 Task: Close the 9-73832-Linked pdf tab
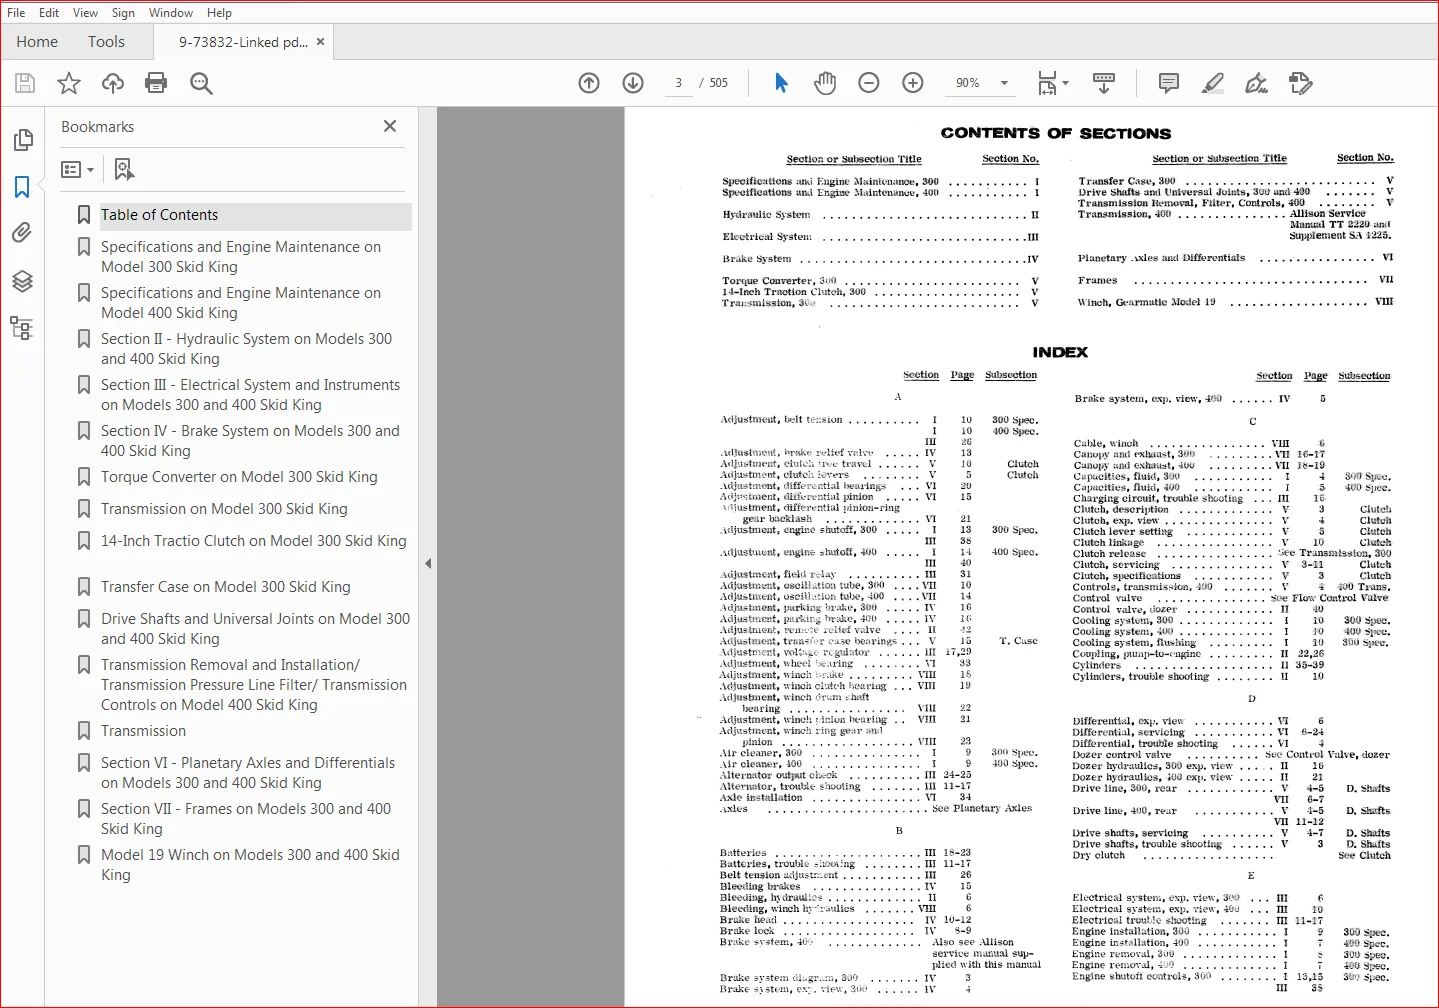pyautogui.click(x=321, y=42)
